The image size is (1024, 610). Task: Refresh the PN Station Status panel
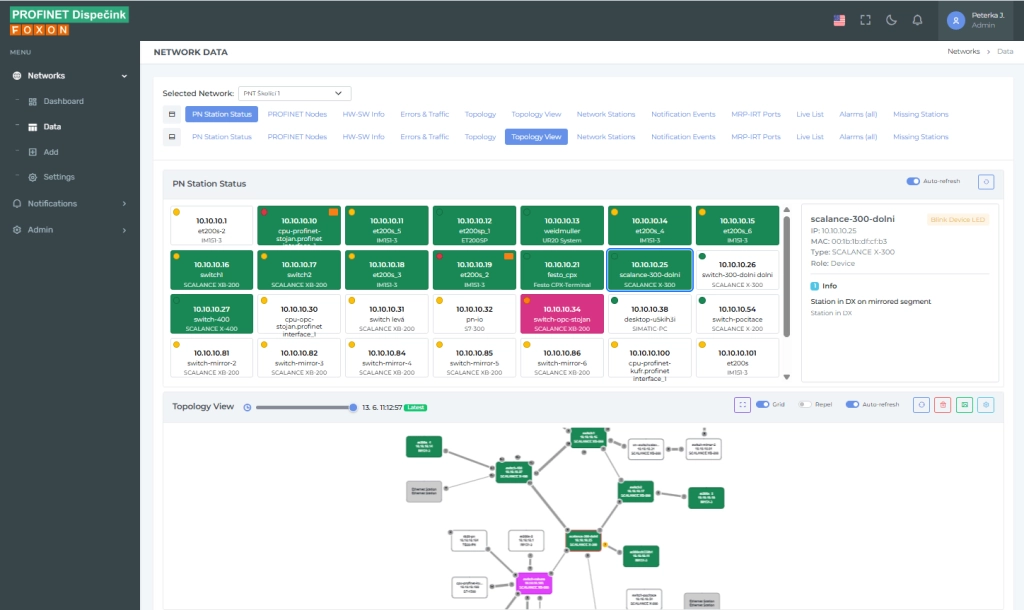pyautogui.click(x=986, y=182)
